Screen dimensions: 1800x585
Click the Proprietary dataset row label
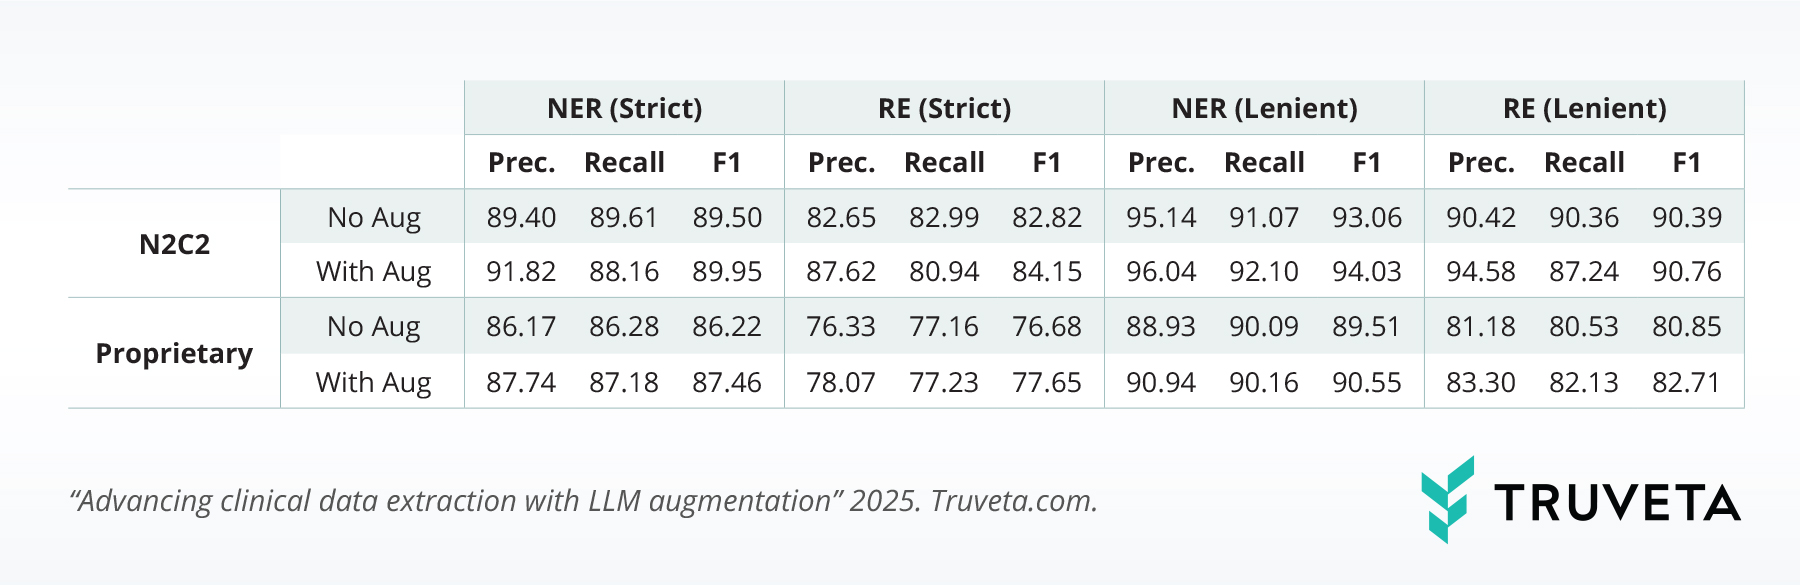point(174,353)
